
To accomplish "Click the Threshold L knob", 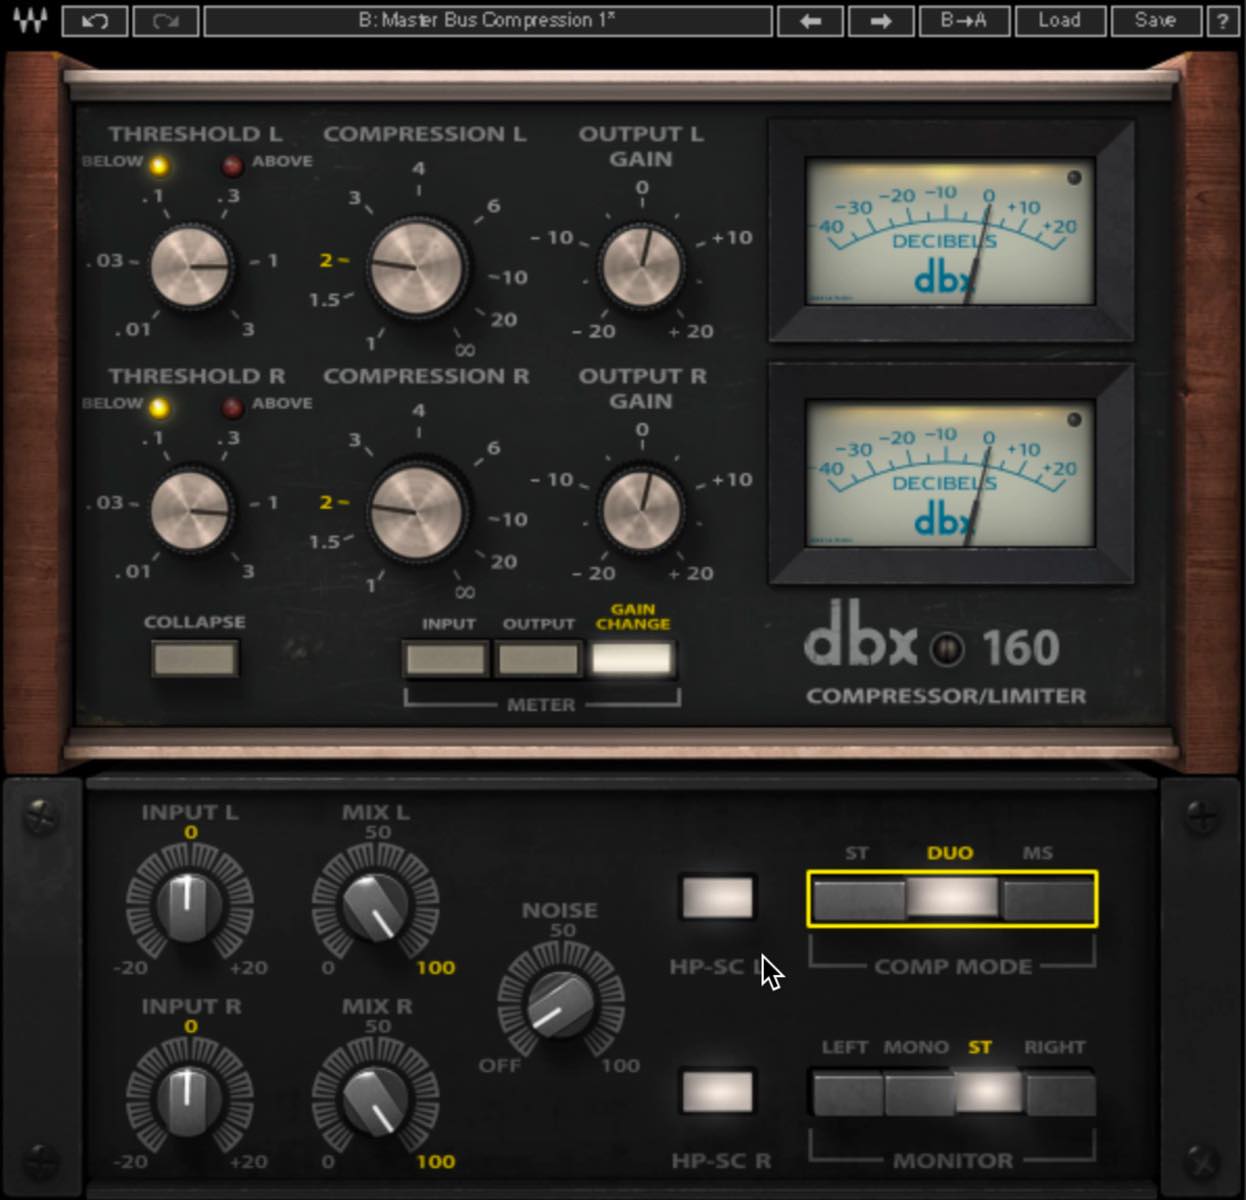I will pyautogui.click(x=190, y=267).
